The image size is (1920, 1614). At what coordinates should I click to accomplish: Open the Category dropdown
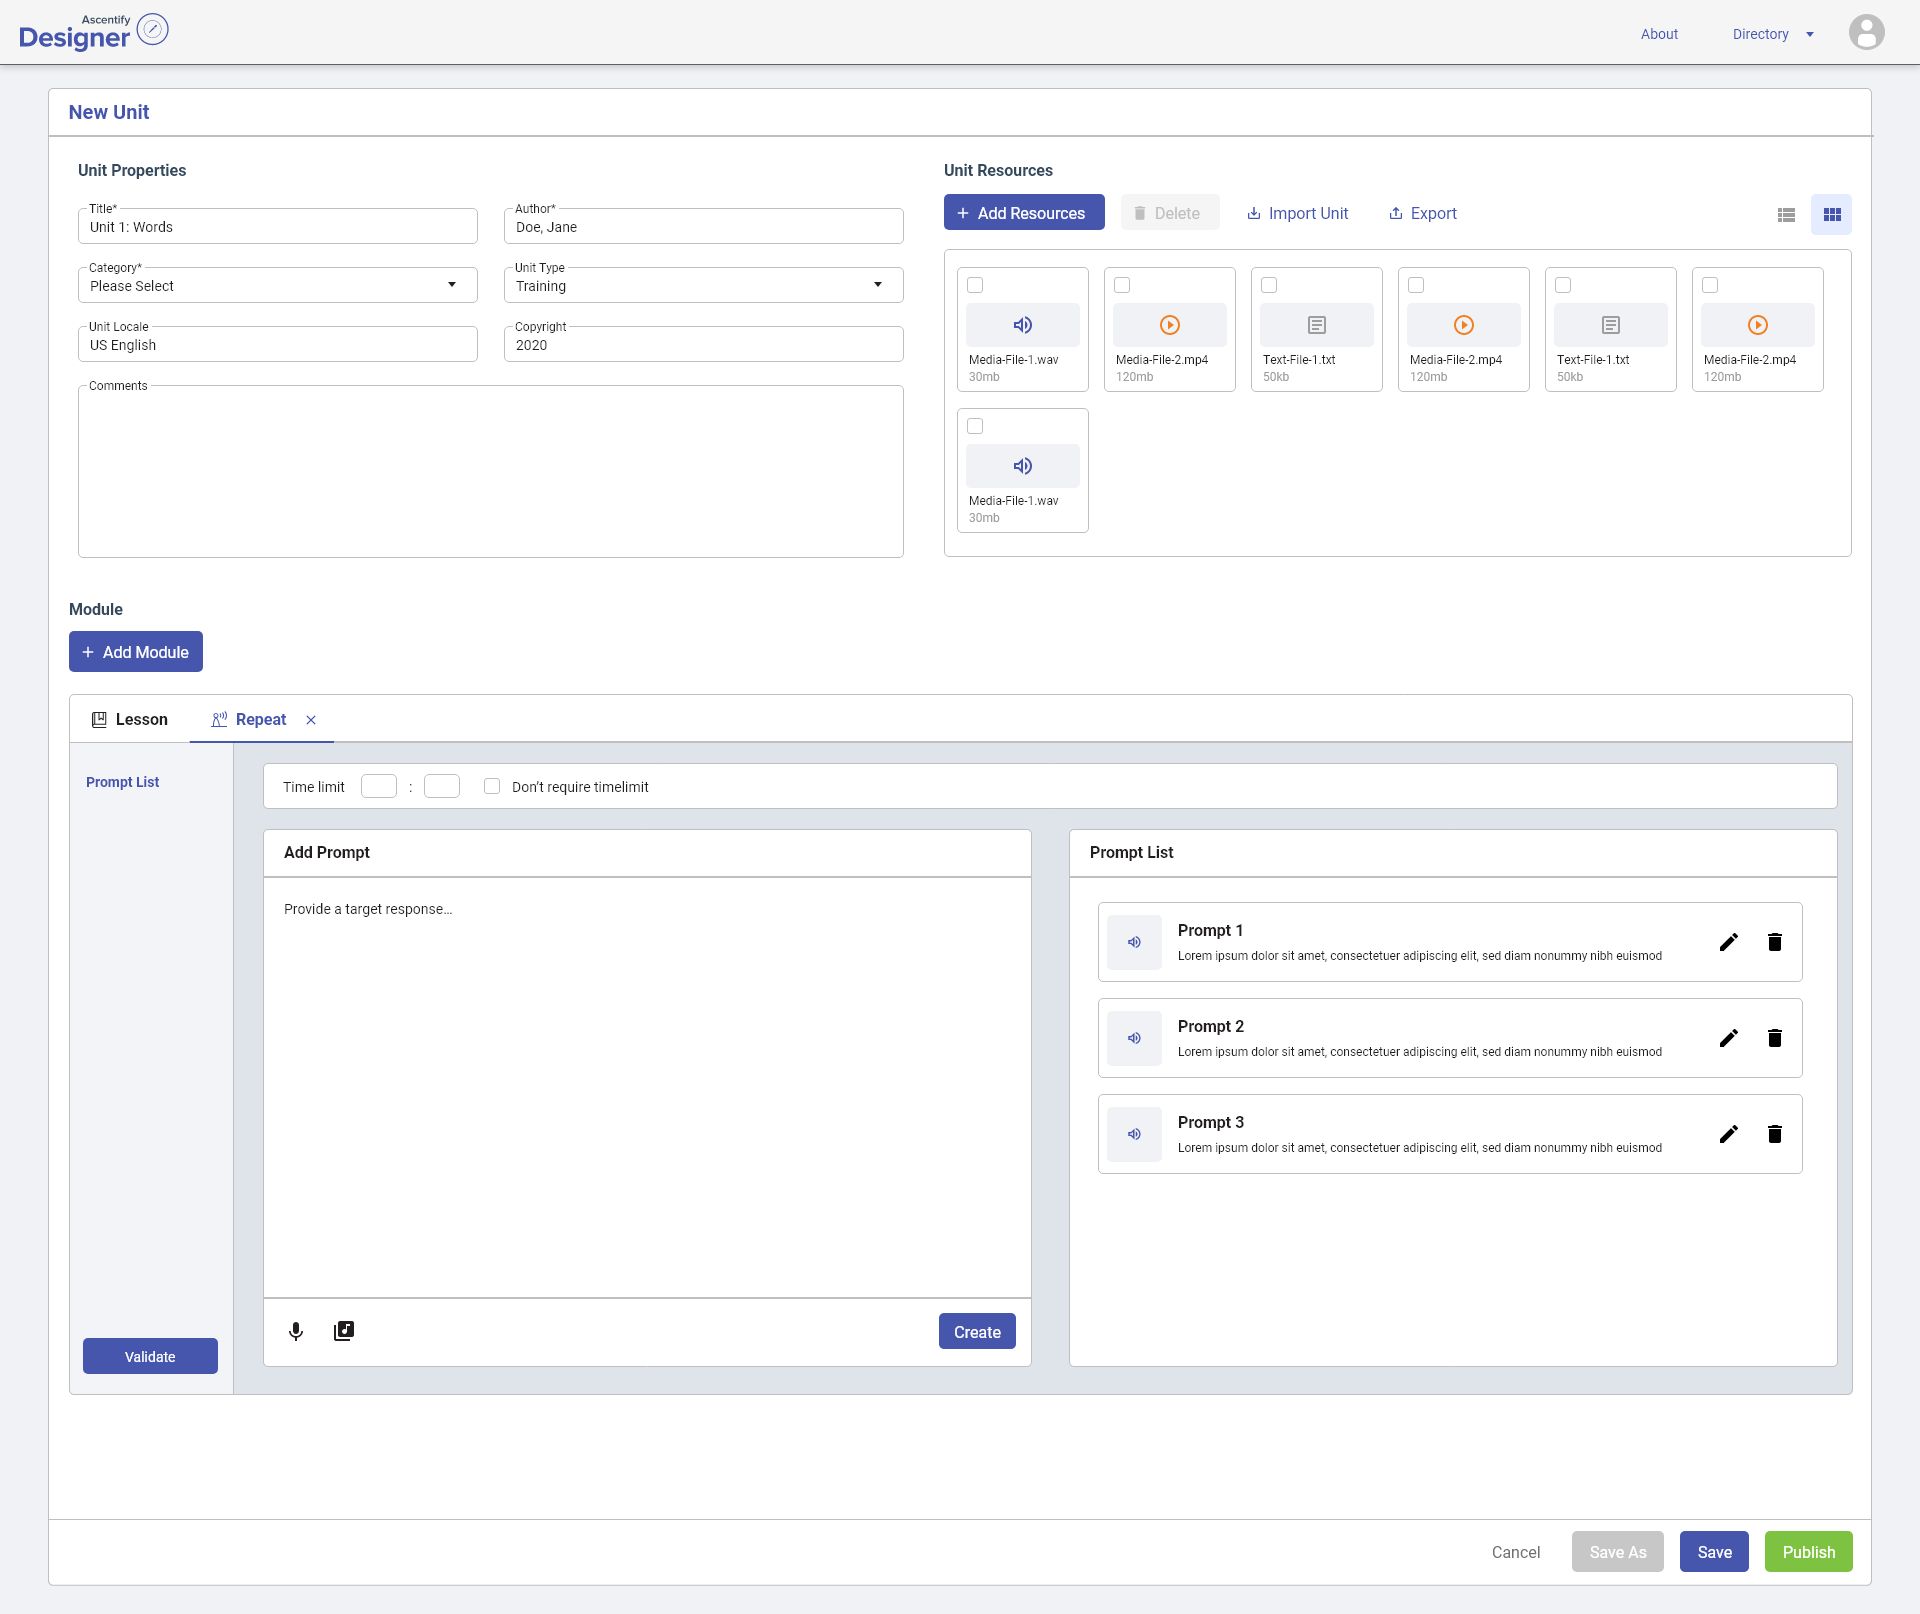(x=278, y=285)
